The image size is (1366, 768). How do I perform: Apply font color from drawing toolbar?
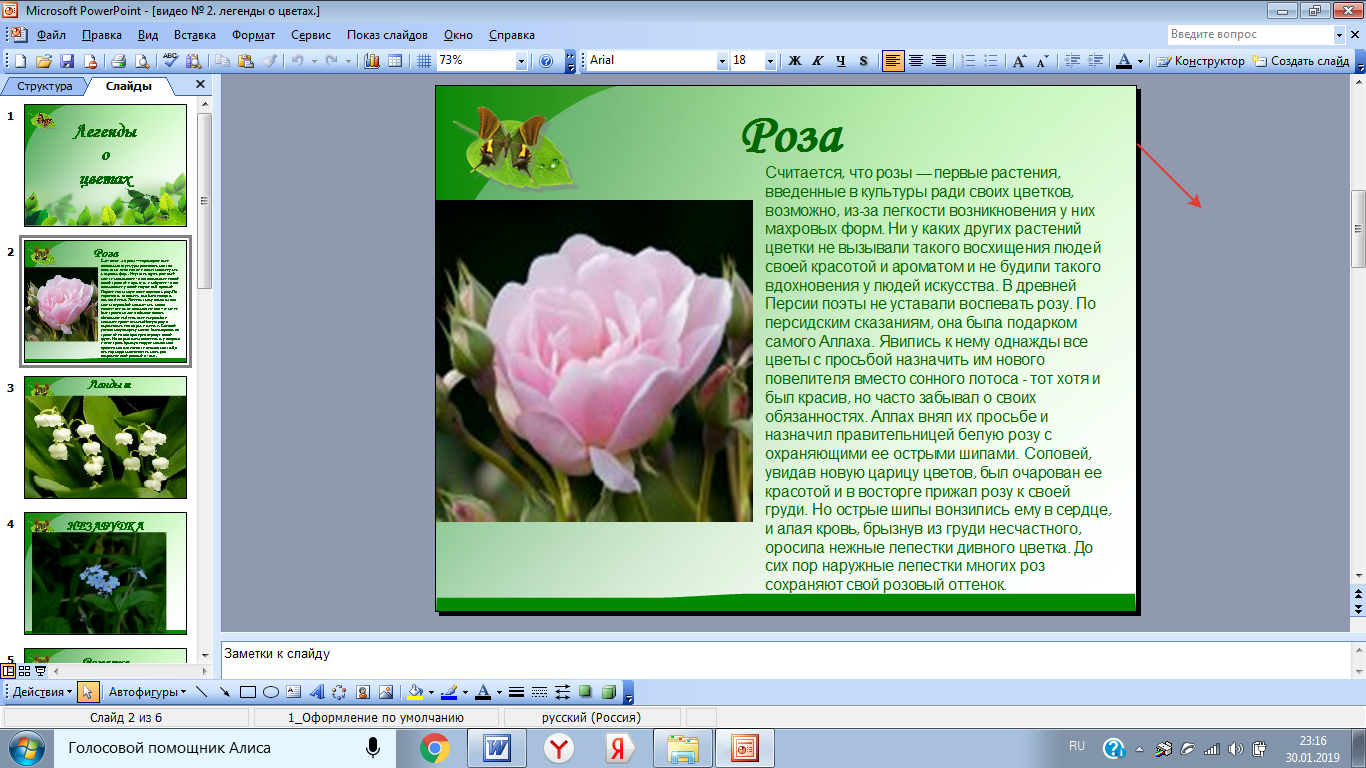(482, 692)
